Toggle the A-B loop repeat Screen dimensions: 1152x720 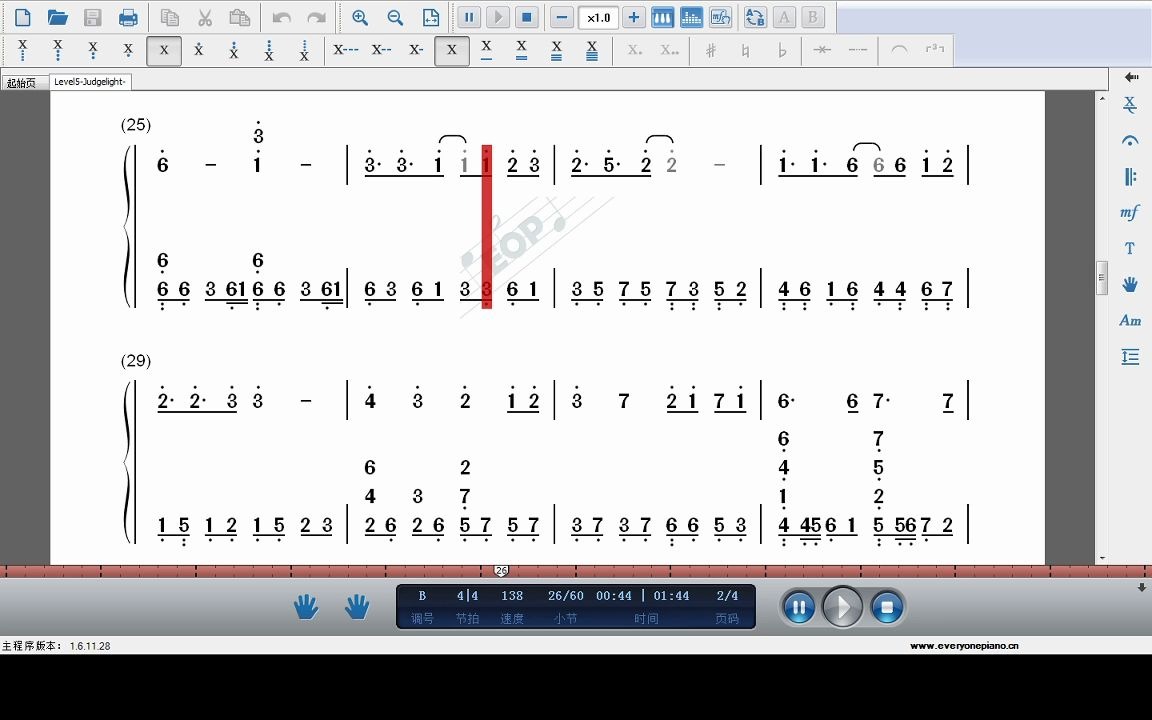(x=755, y=17)
